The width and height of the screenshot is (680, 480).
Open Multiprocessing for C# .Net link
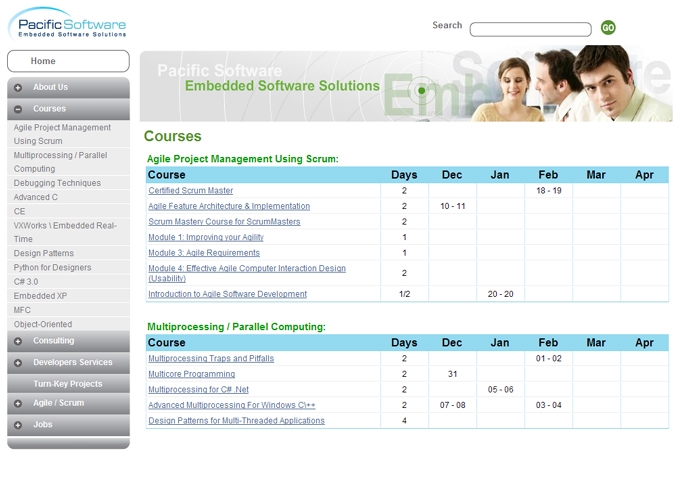(198, 390)
